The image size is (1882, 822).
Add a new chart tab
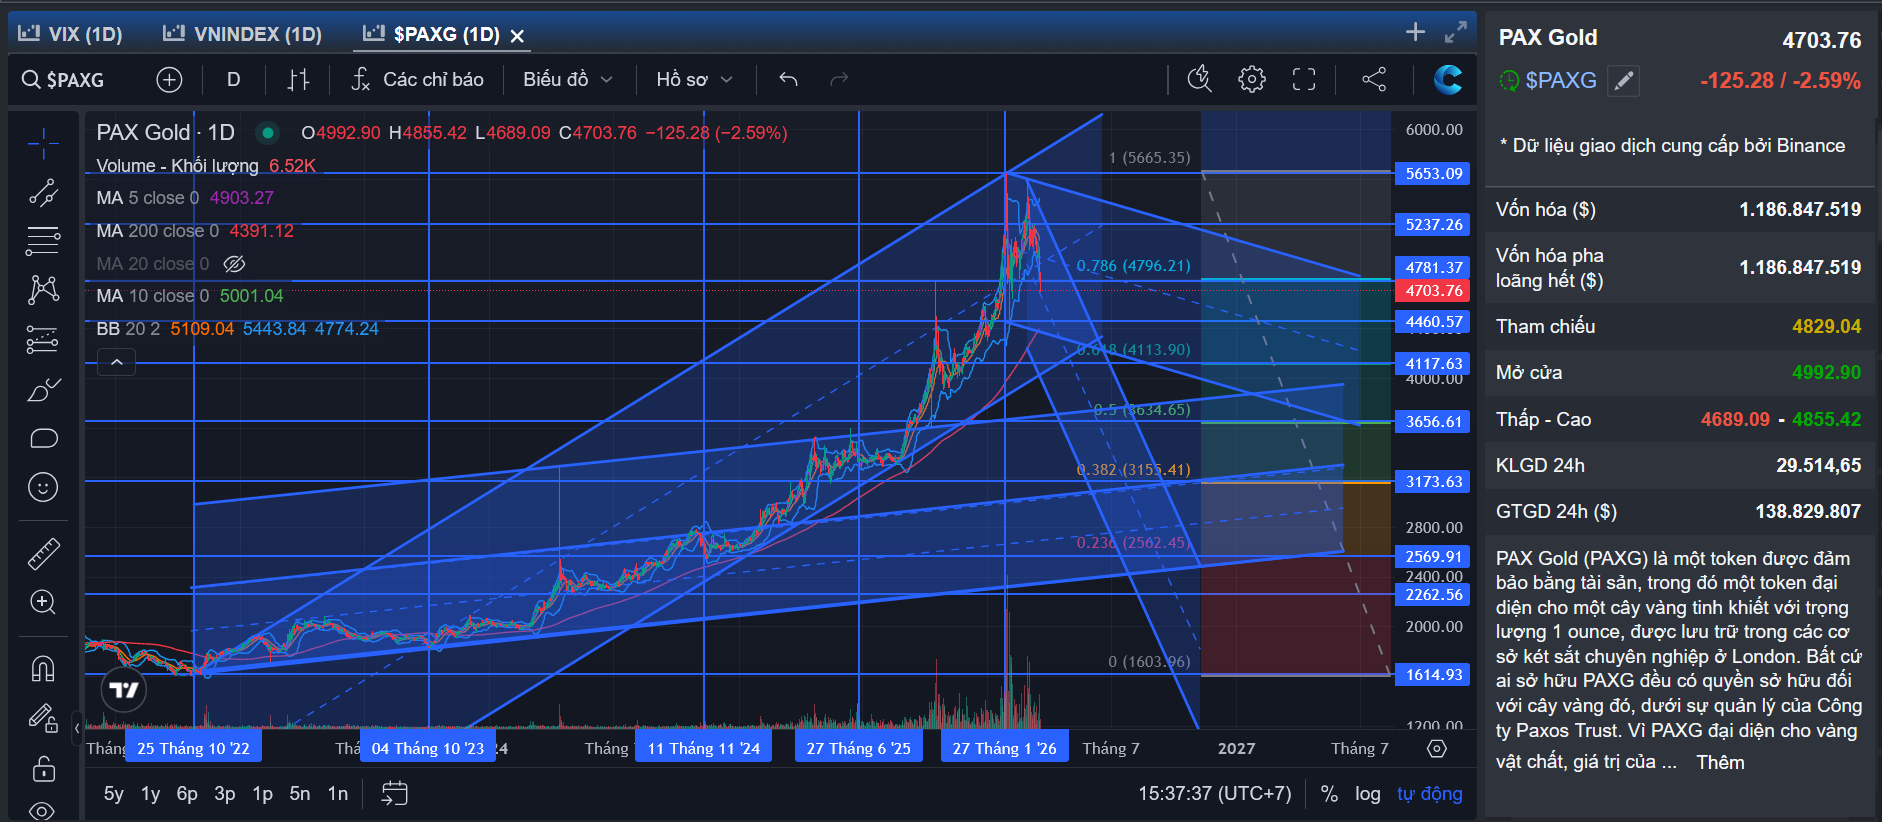(1415, 32)
